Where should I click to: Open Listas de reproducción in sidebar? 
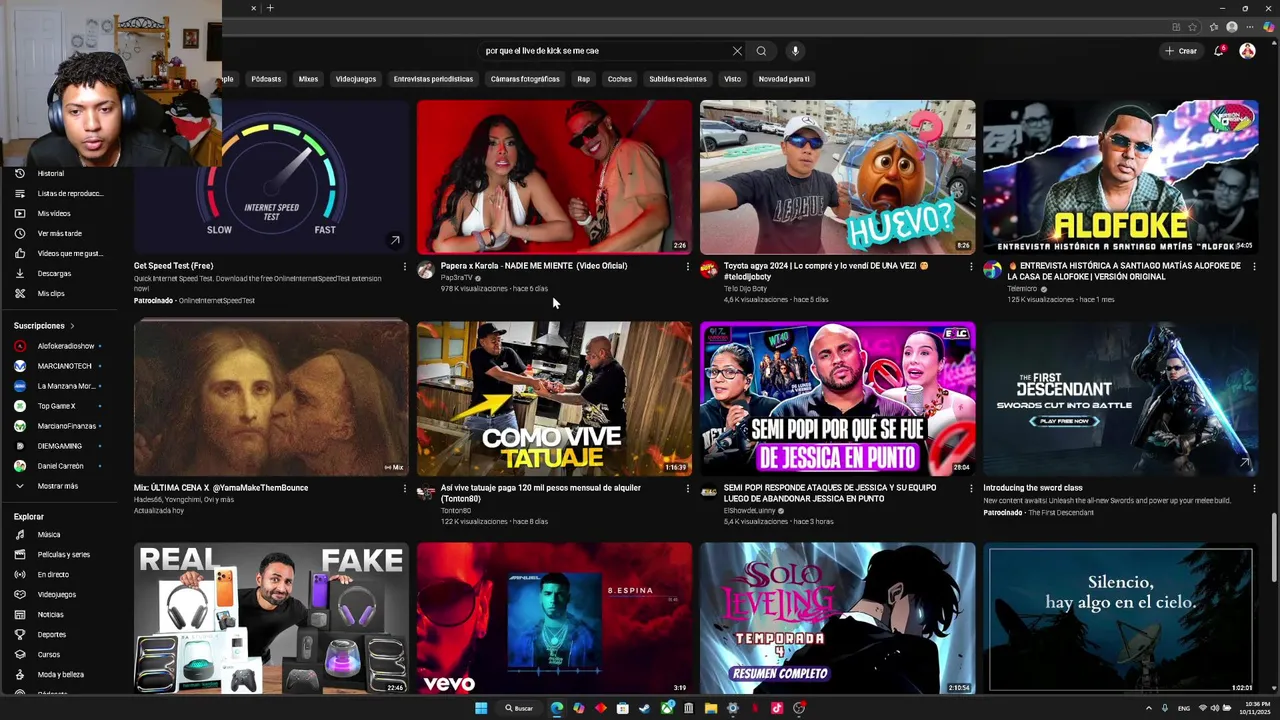pyautogui.click(x=60, y=193)
